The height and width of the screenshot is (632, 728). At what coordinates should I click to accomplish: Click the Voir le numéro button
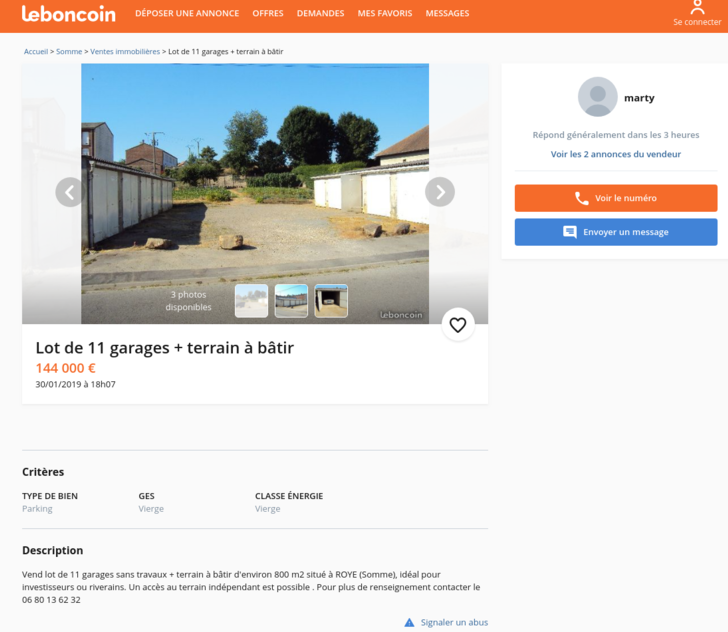click(x=616, y=198)
